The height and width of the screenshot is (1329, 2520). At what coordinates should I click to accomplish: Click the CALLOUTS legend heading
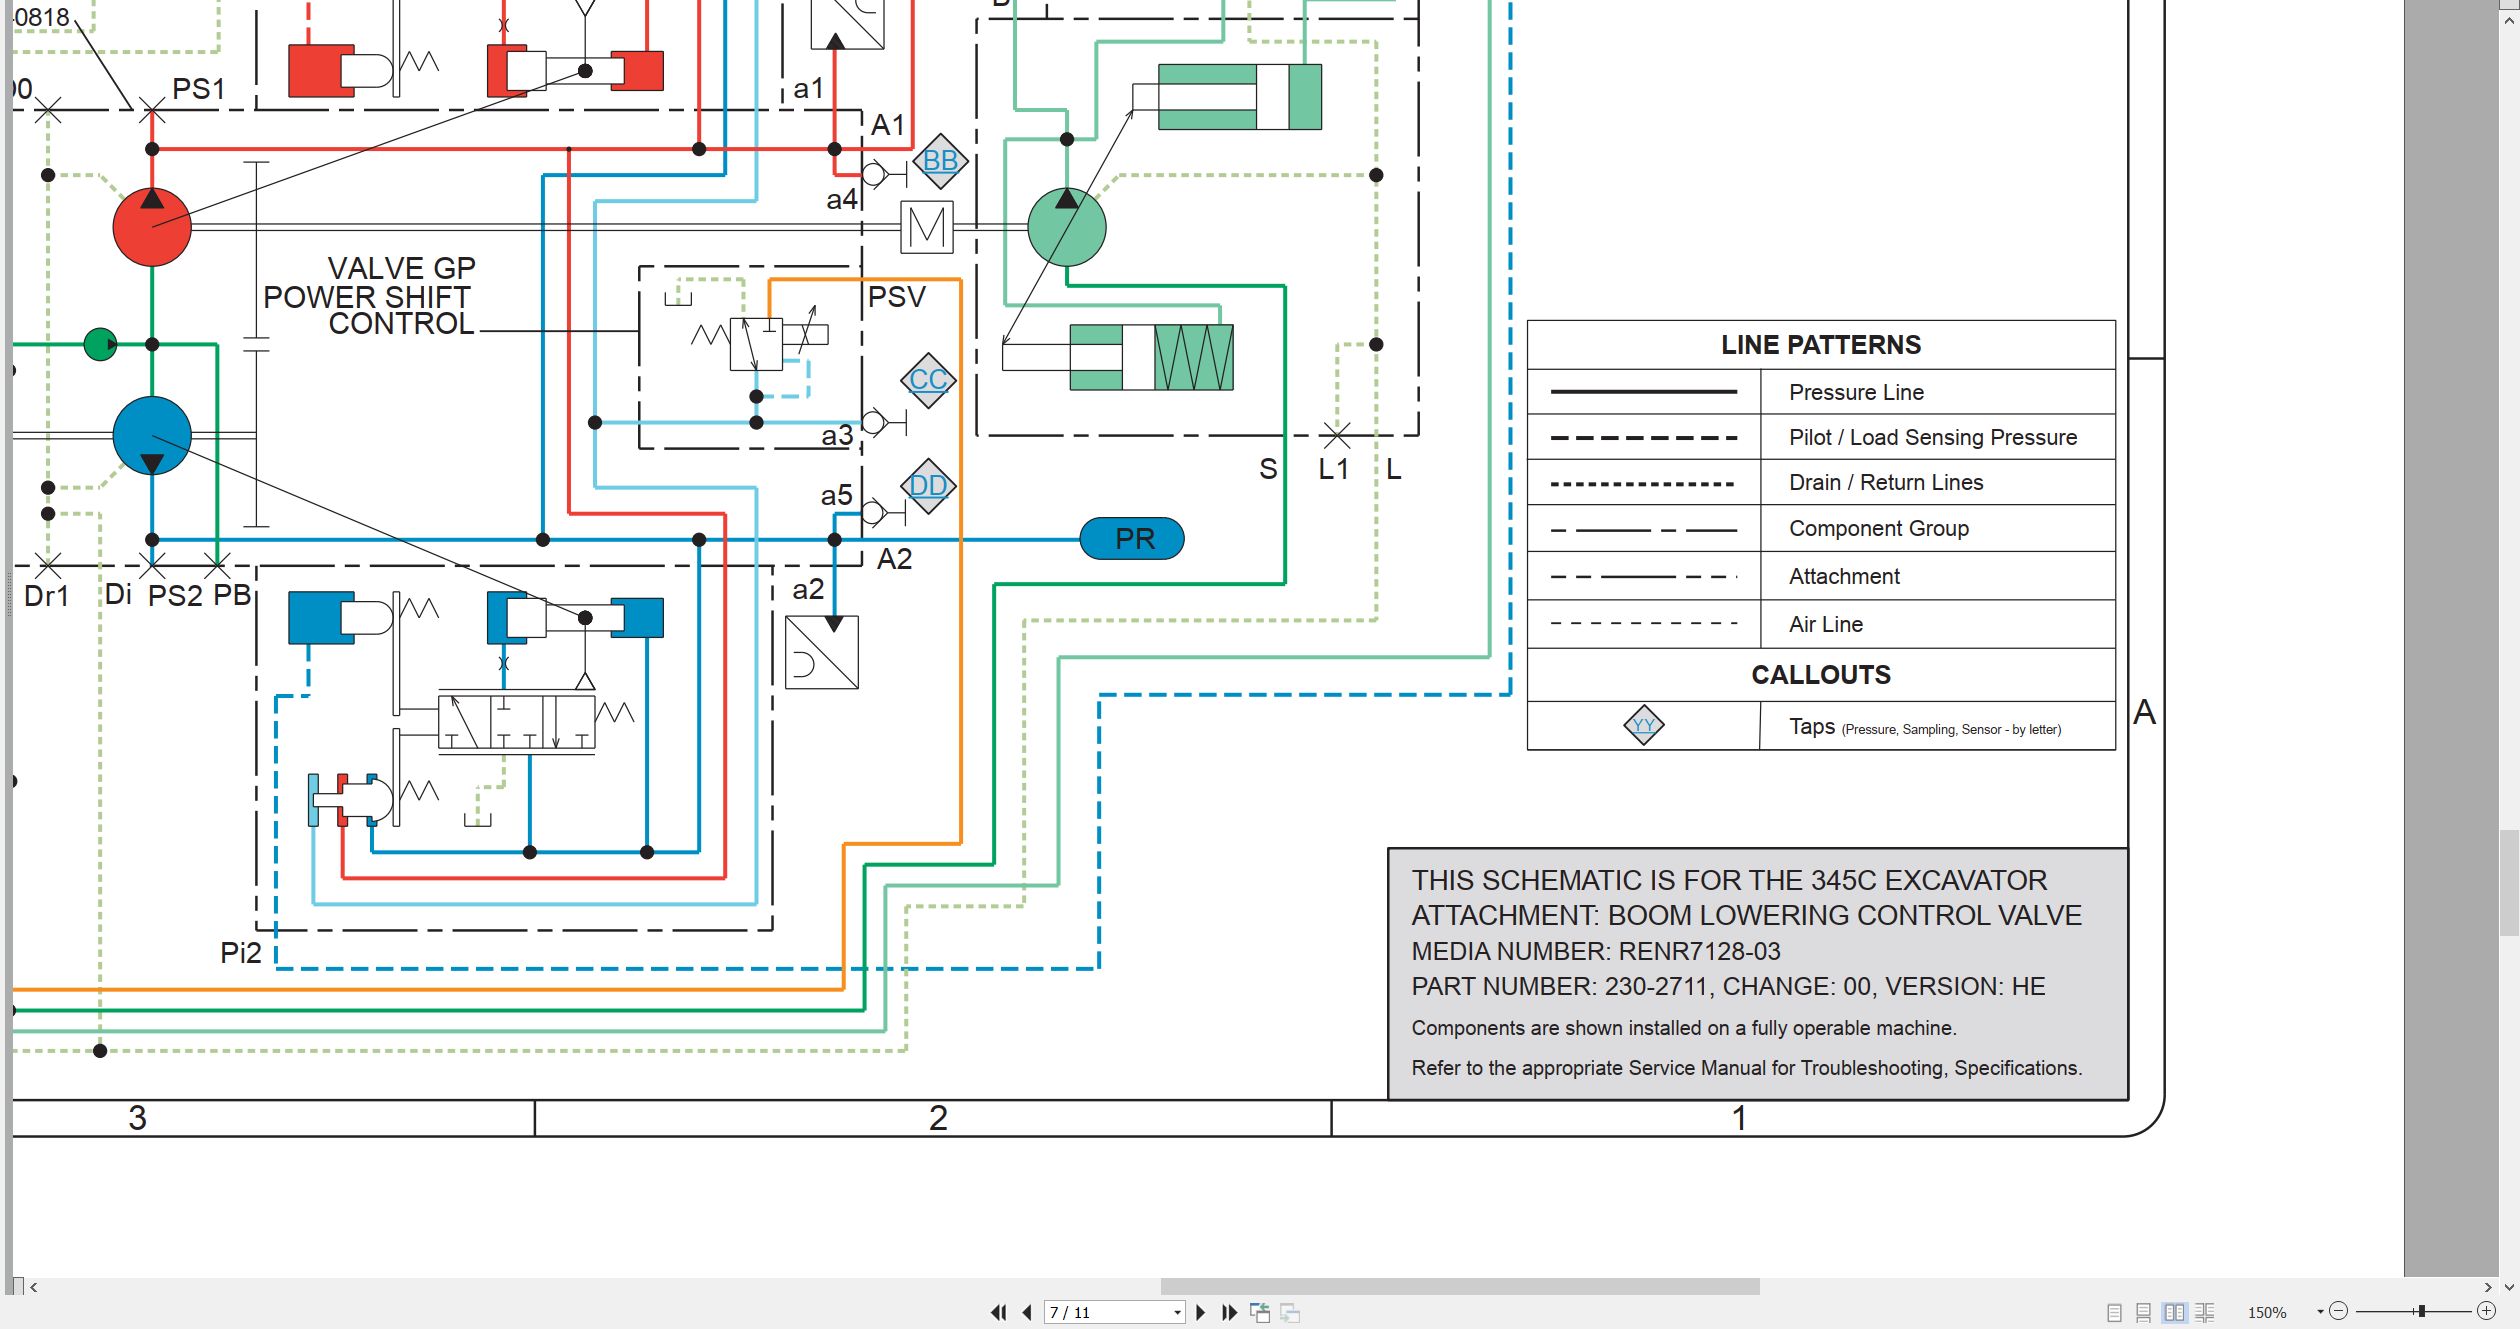tap(1821, 675)
